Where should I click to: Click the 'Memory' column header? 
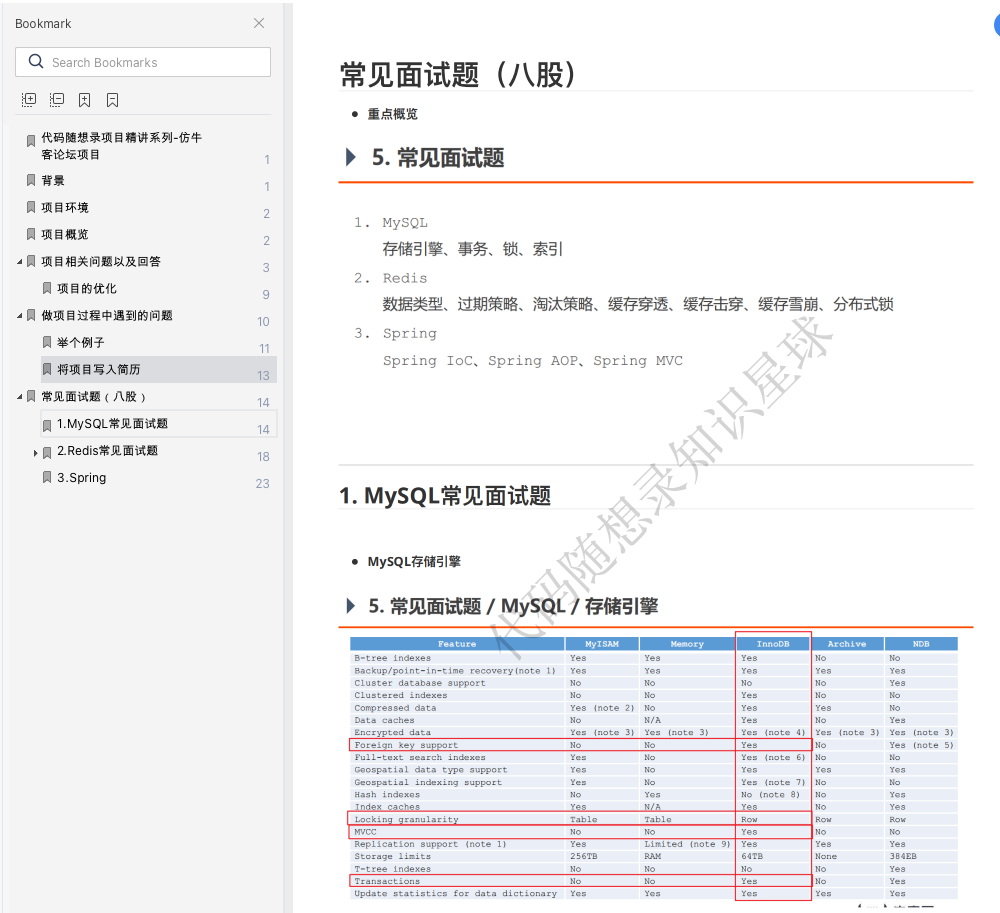[687, 644]
